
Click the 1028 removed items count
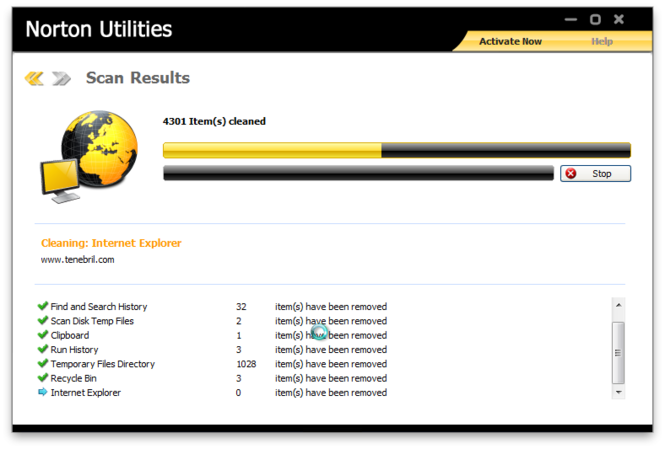point(246,364)
